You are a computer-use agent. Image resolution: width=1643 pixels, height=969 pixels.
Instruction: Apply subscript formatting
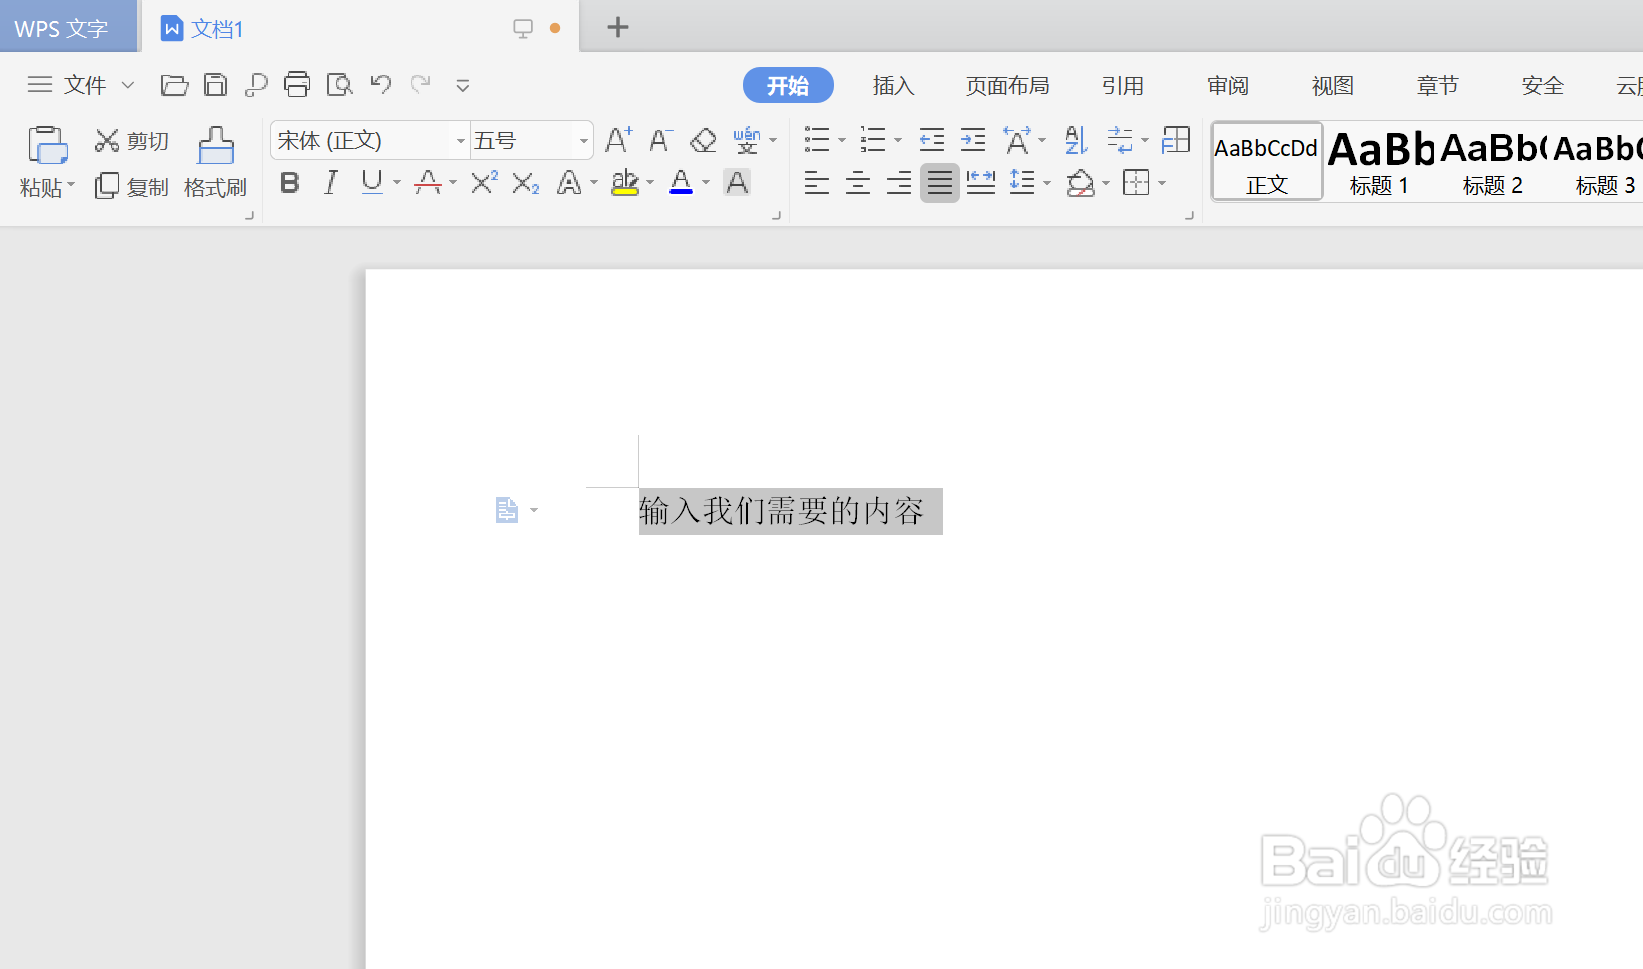point(526,183)
